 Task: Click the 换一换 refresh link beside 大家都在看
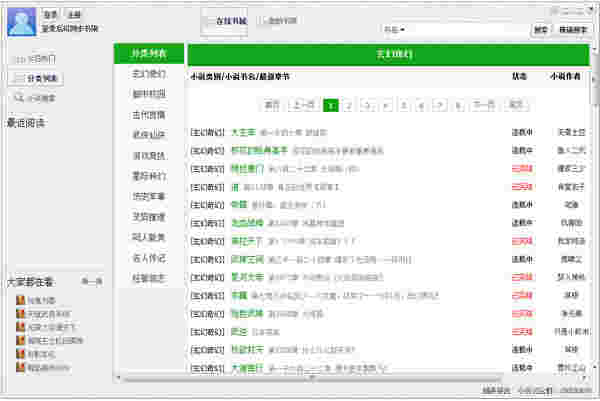tap(92, 282)
